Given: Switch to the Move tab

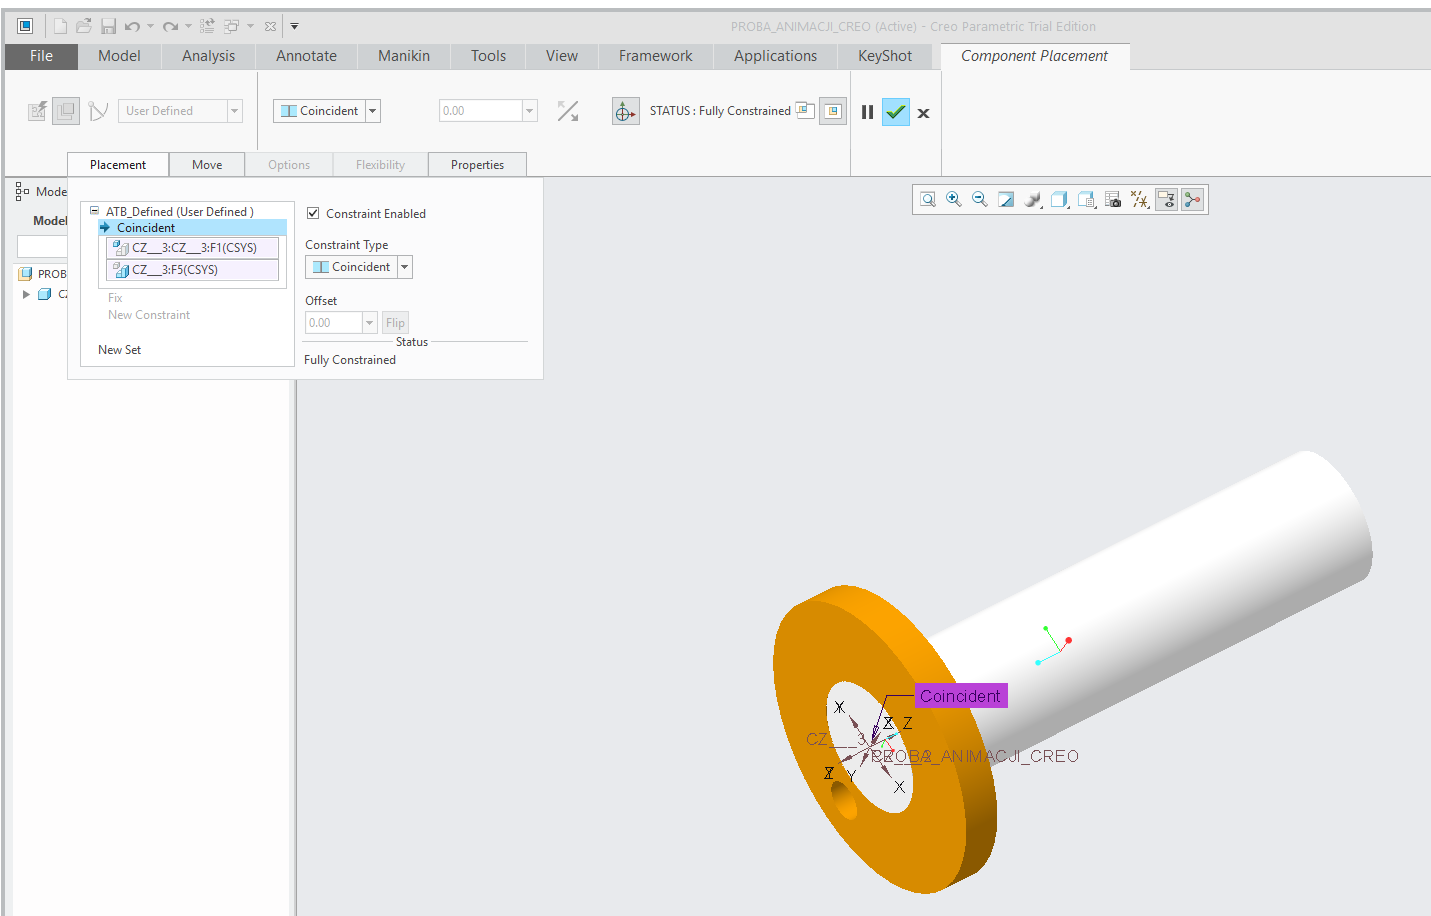Looking at the screenshot, I should [x=207, y=165].
